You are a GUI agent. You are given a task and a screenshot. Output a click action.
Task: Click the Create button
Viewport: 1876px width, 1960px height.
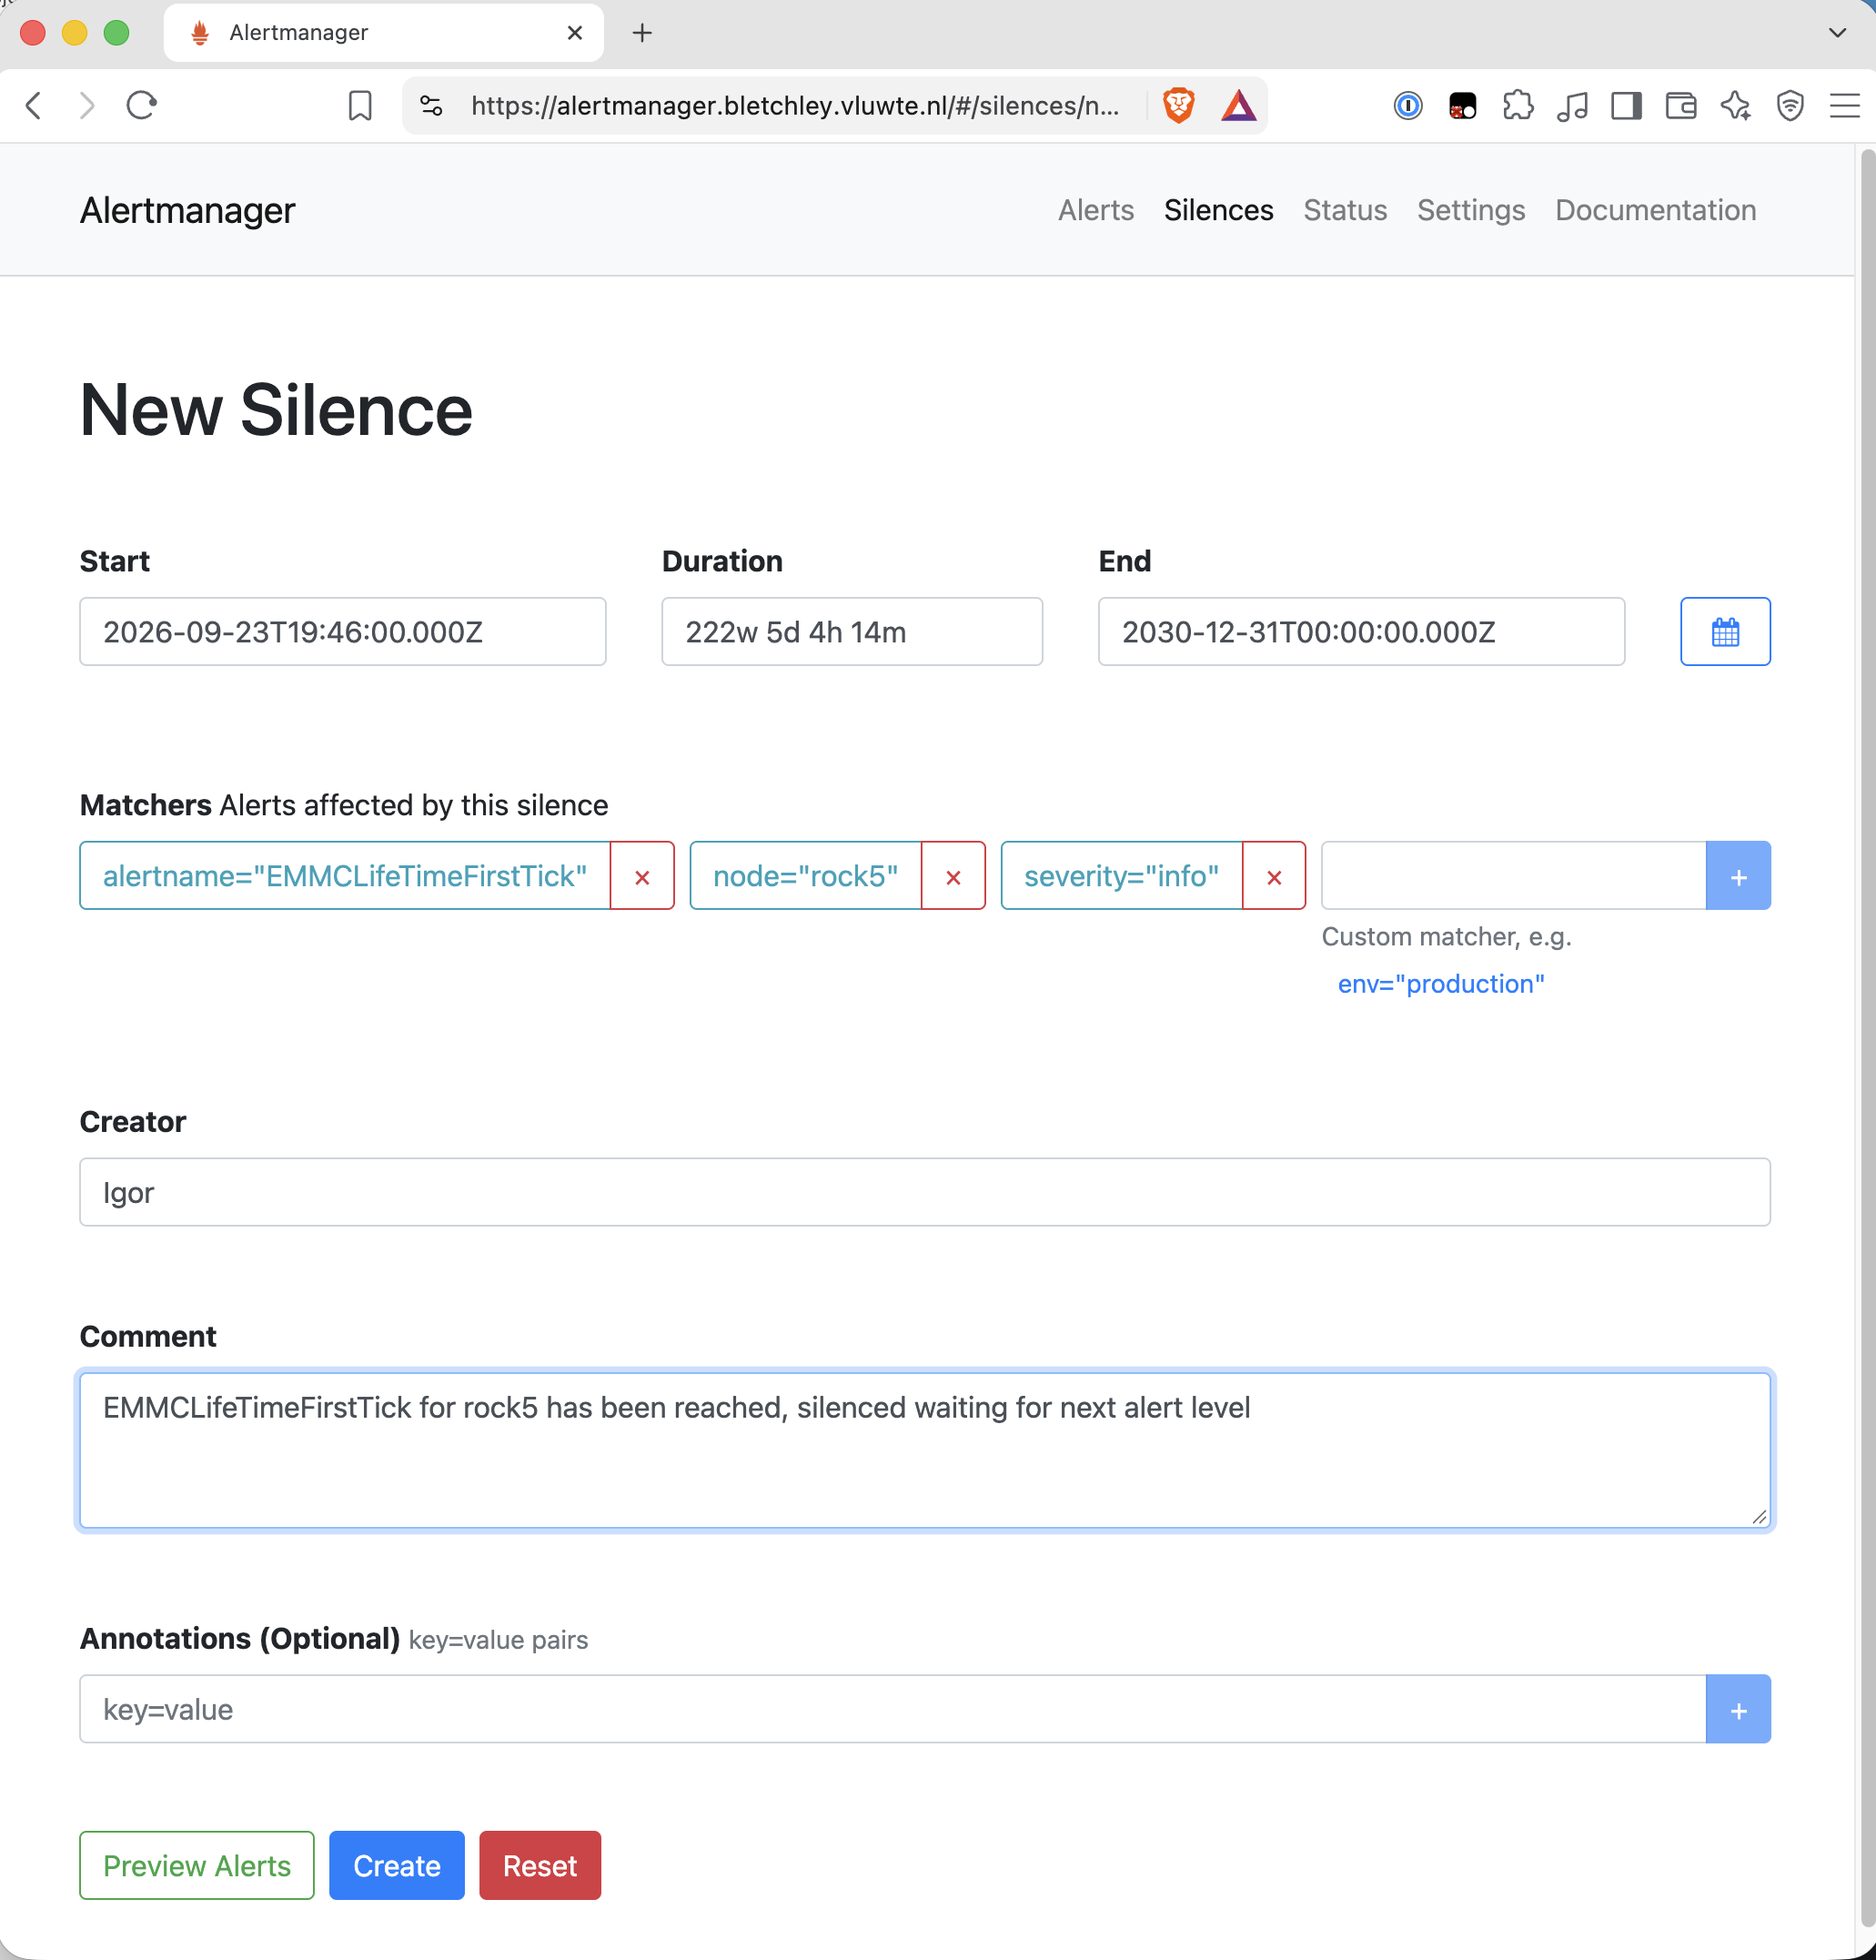397,1865
